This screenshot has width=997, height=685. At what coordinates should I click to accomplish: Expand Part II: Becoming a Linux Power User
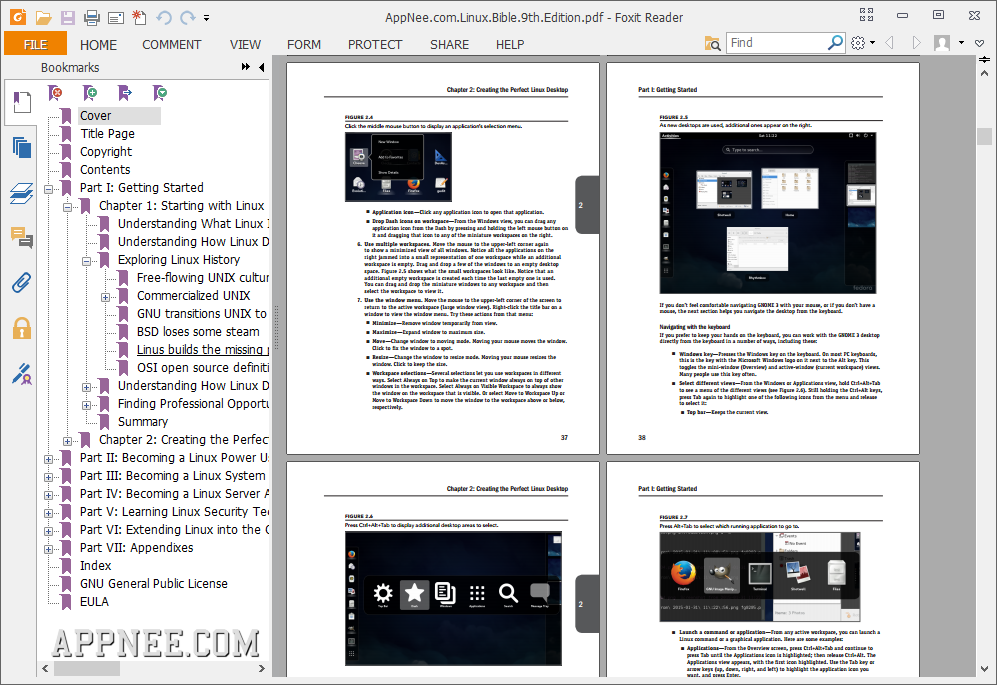(48, 459)
